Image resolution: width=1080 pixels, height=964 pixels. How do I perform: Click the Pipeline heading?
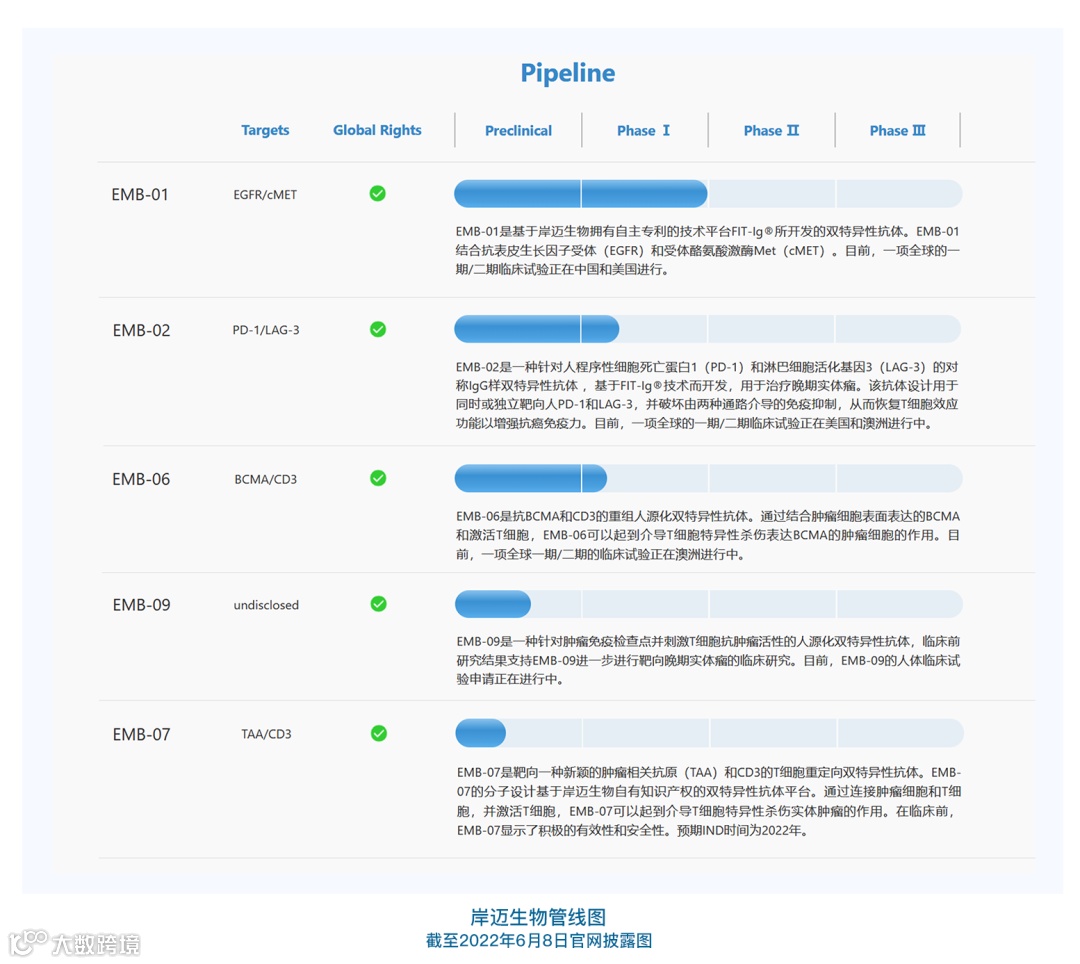568,73
